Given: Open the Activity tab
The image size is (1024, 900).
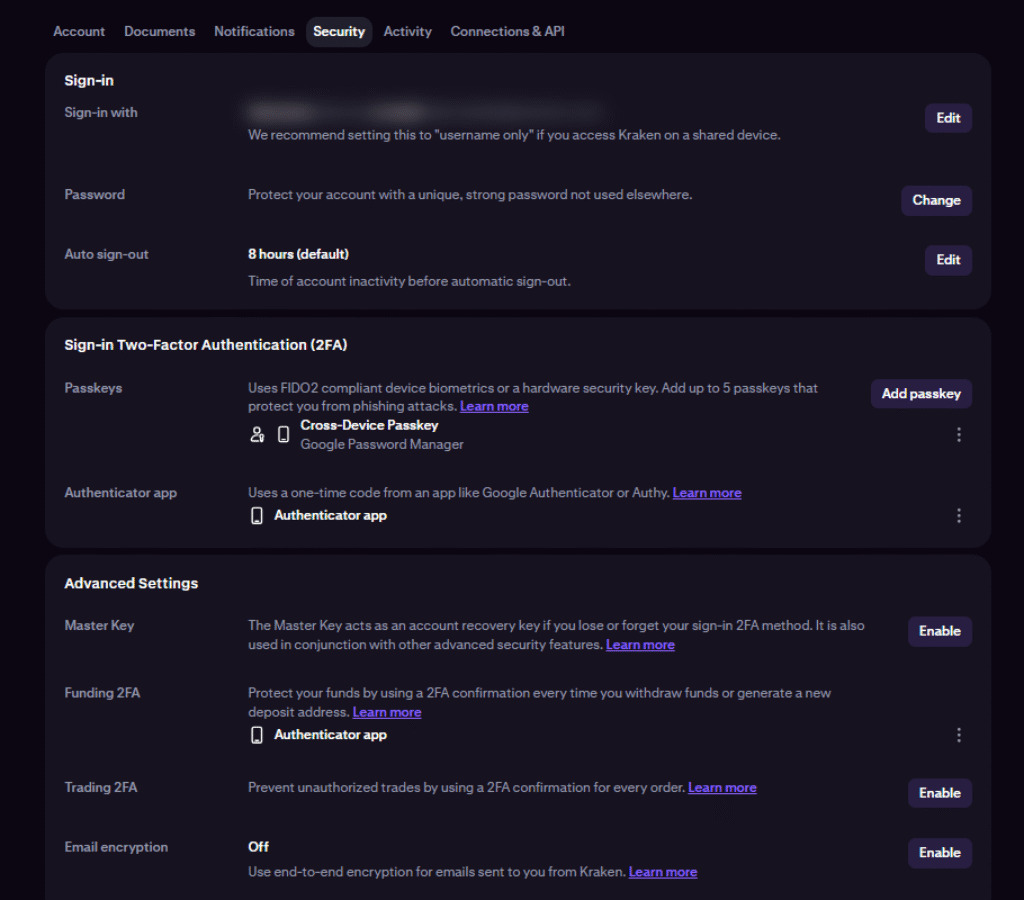Looking at the screenshot, I should tap(407, 32).
